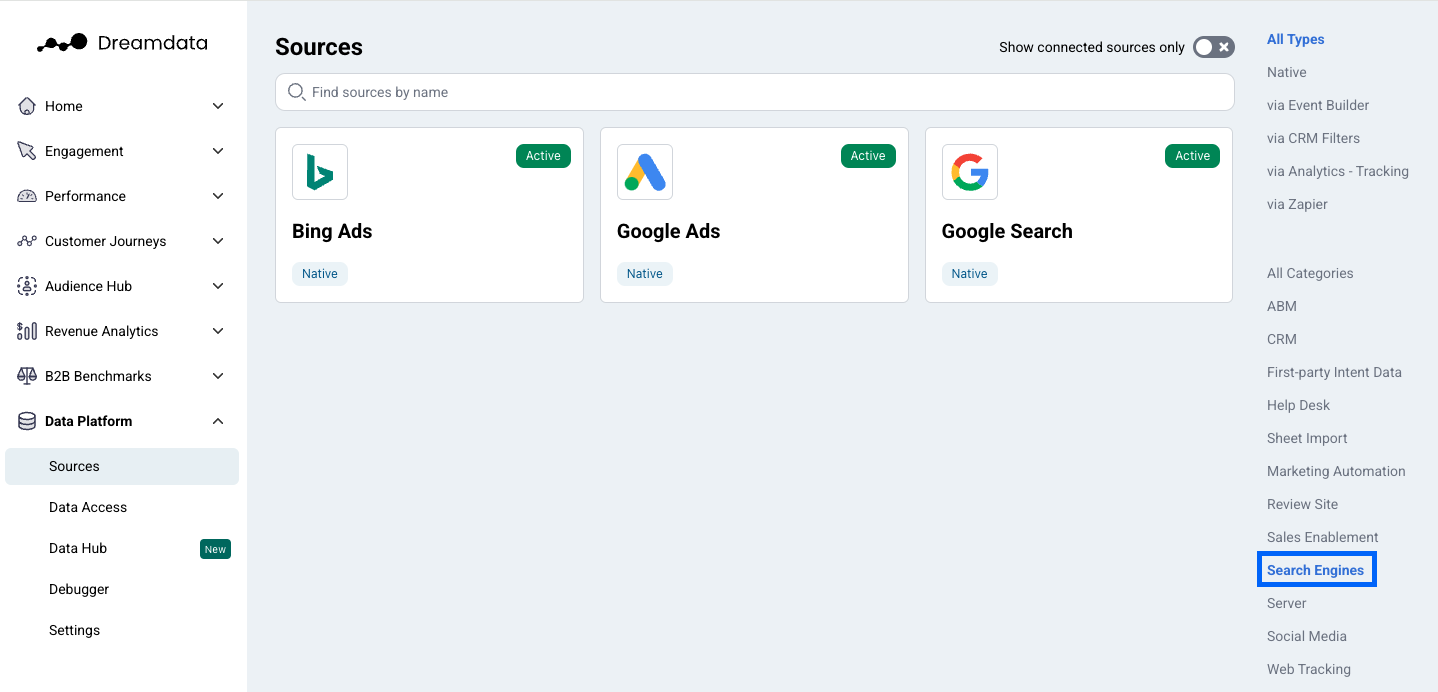Expand the Revenue Analytics chevron

click(218, 331)
